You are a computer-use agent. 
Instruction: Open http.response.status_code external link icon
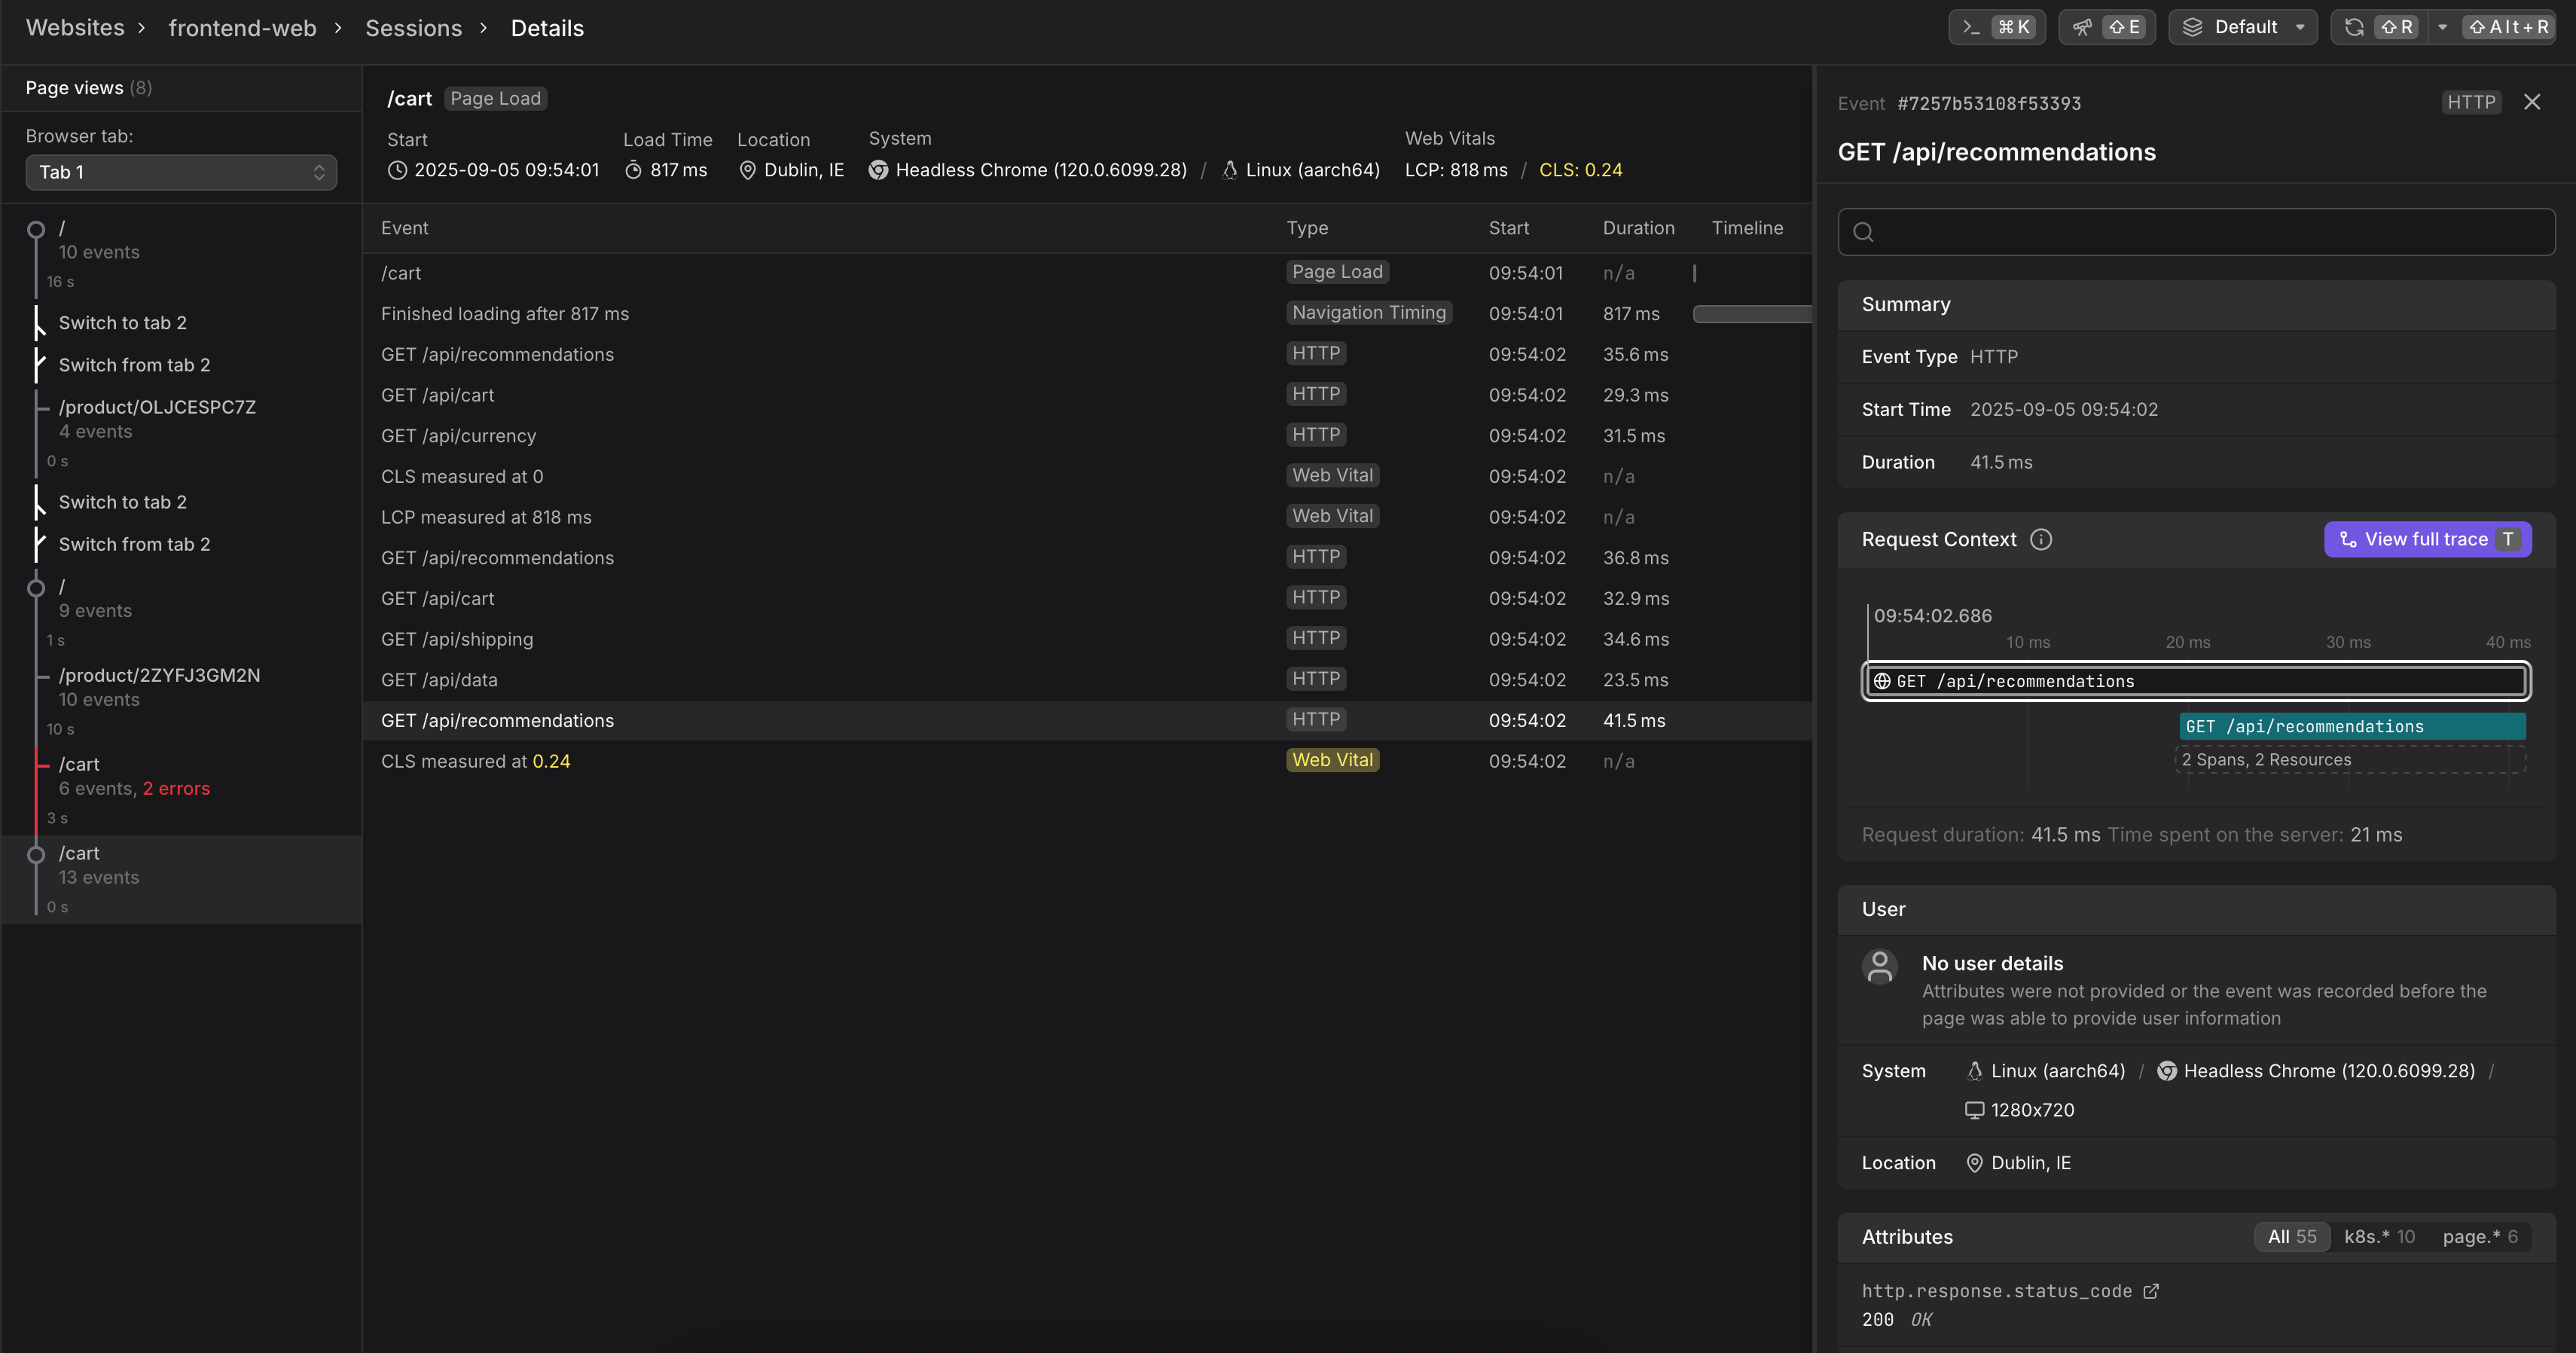[2151, 1291]
